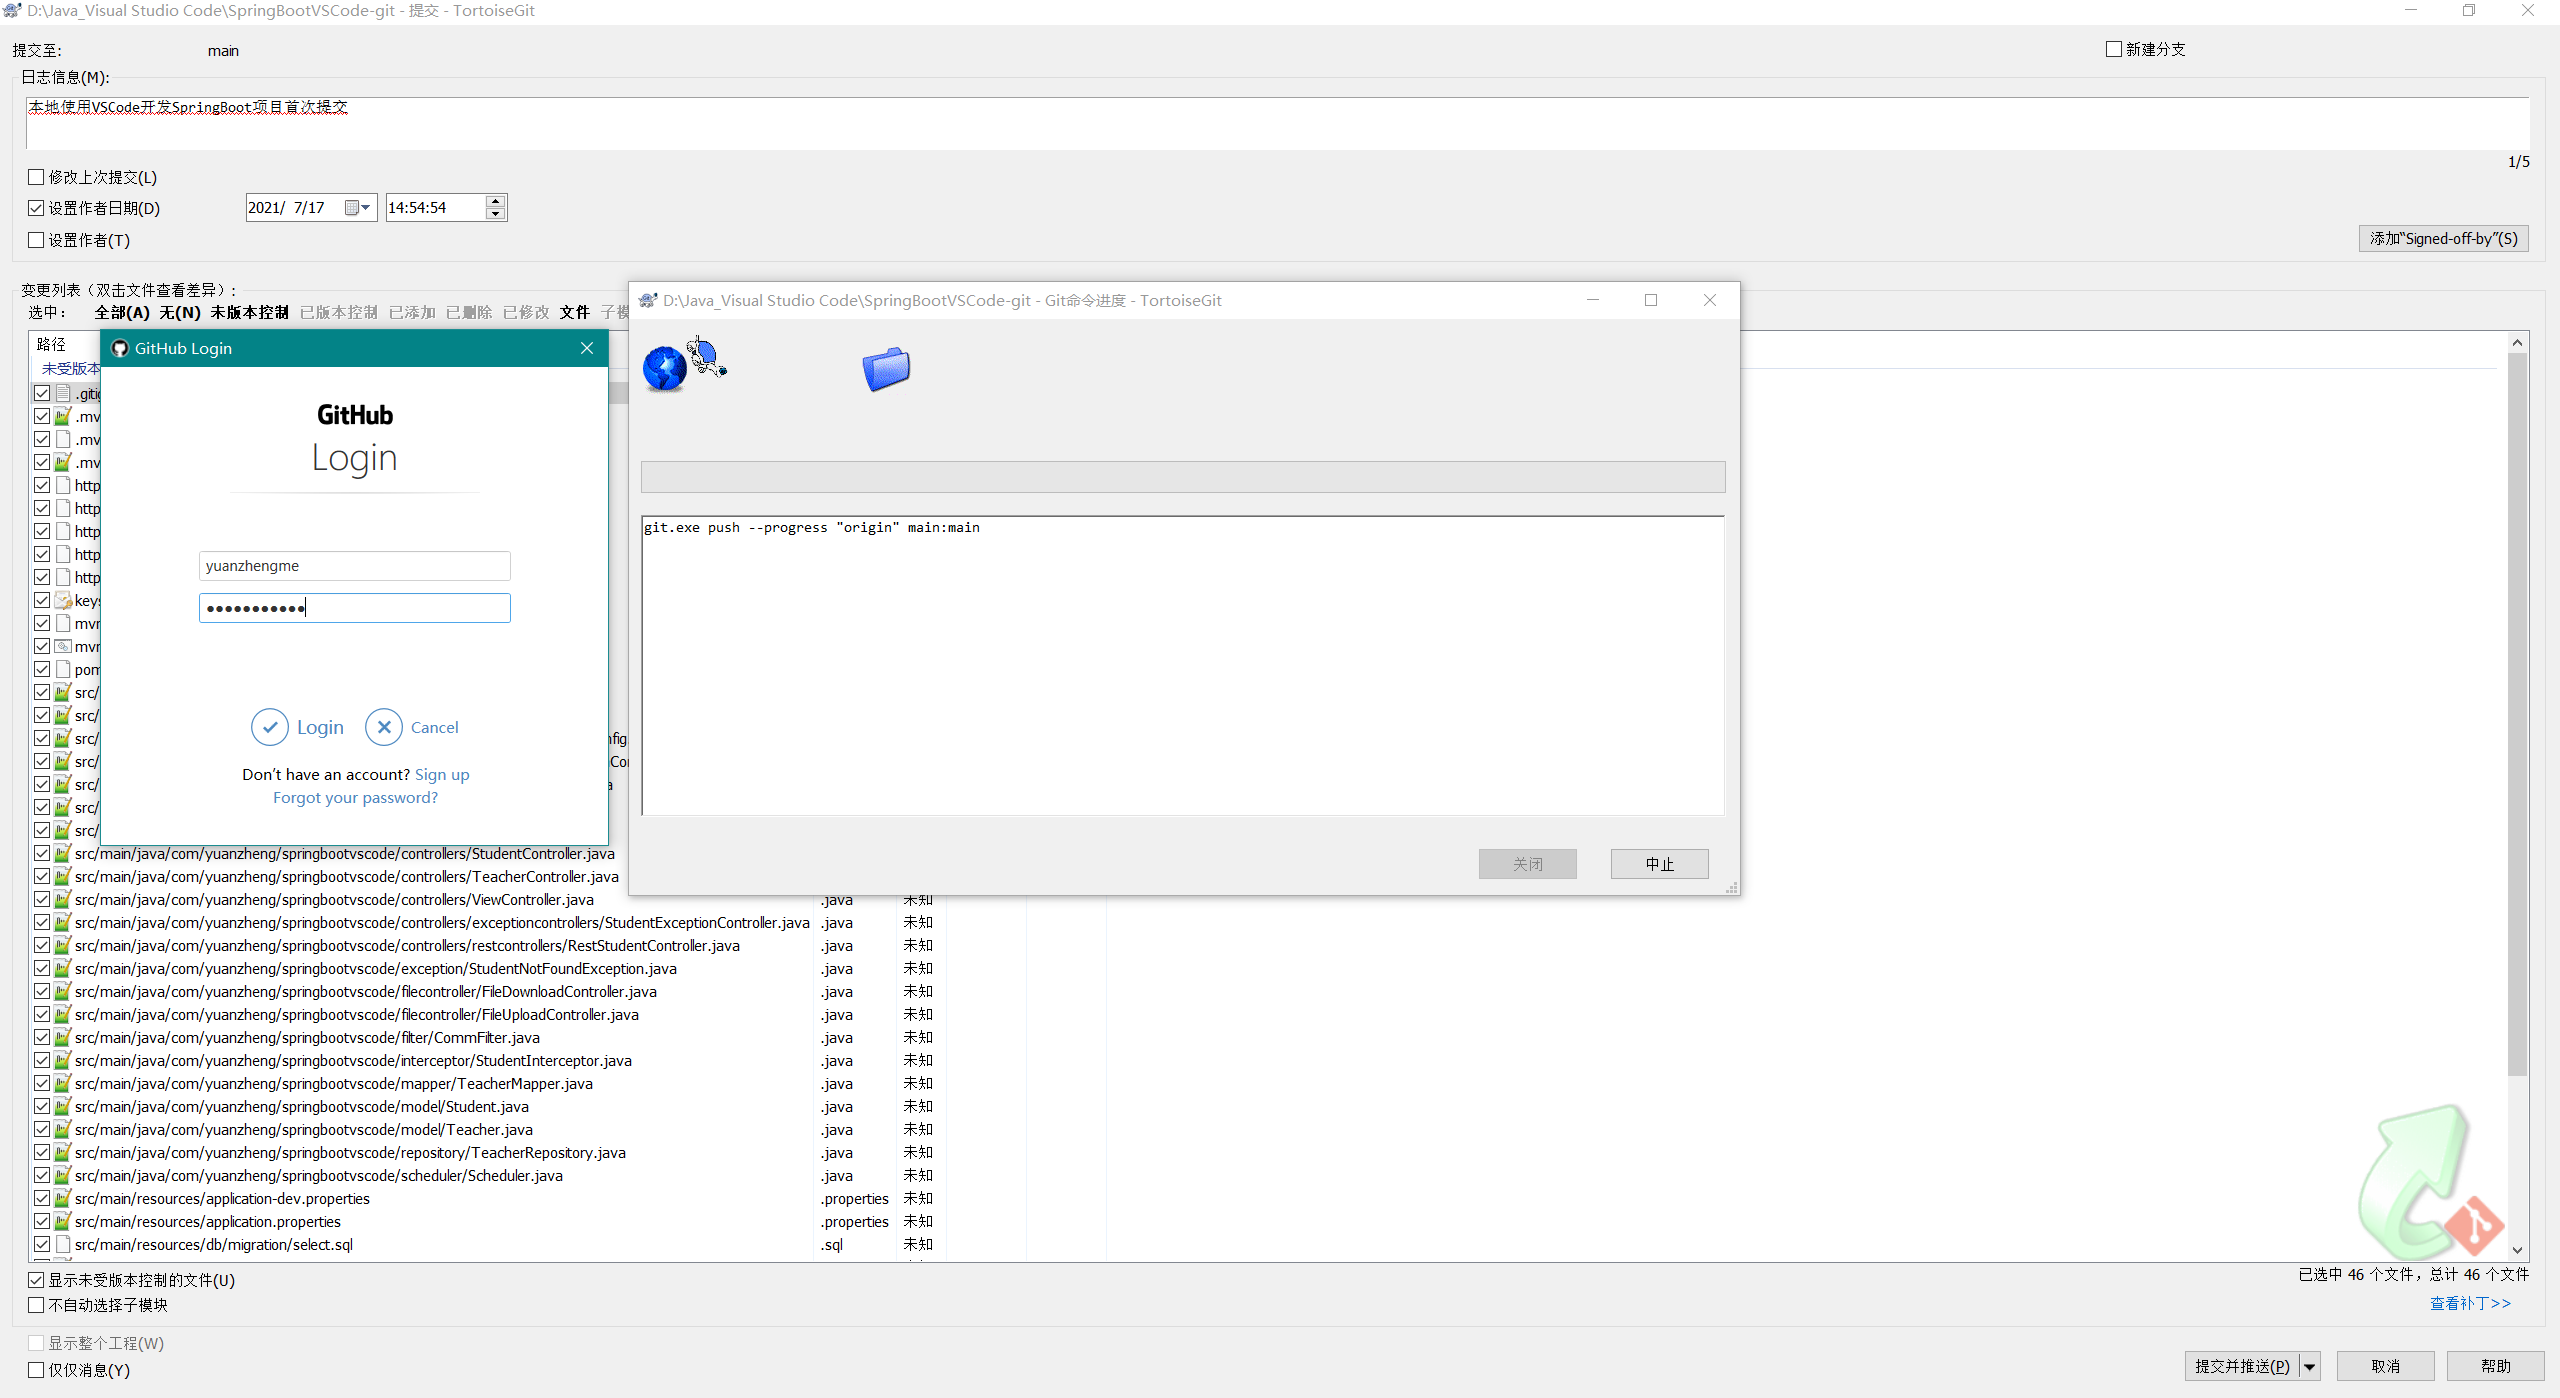Open the Forgot your password link
This screenshot has height=1398, width=2560.
point(355,797)
